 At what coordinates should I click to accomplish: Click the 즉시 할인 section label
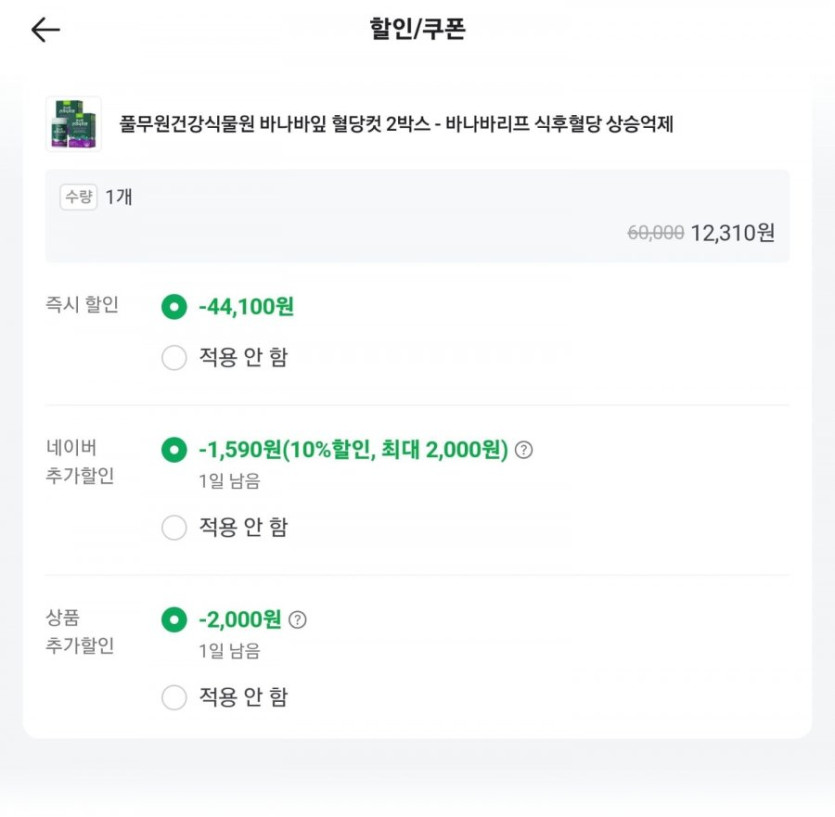click(81, 306)
